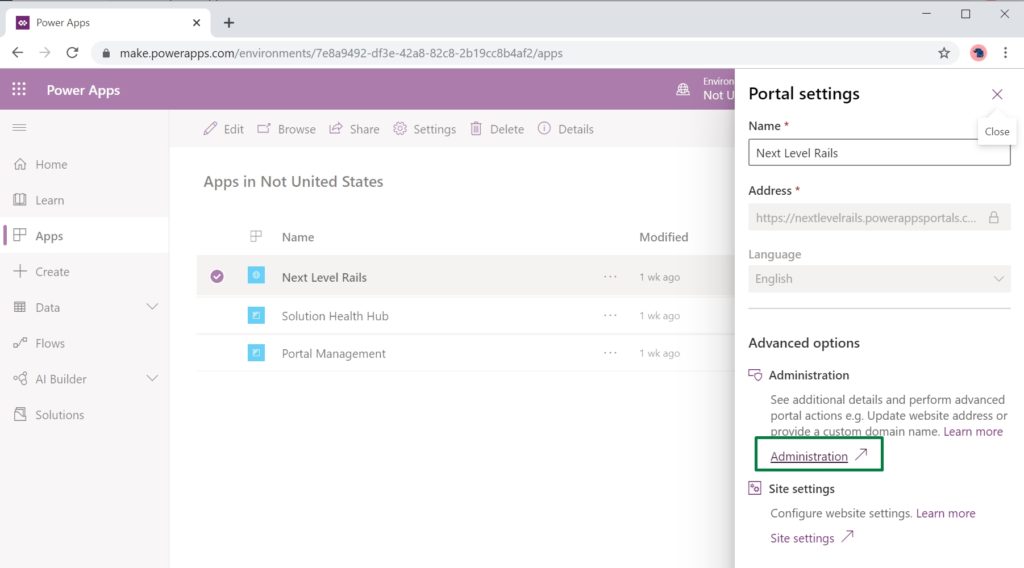Open Settings from the command bar
Viewport: 1024px width, 568px height.
(x=424, y=129)
